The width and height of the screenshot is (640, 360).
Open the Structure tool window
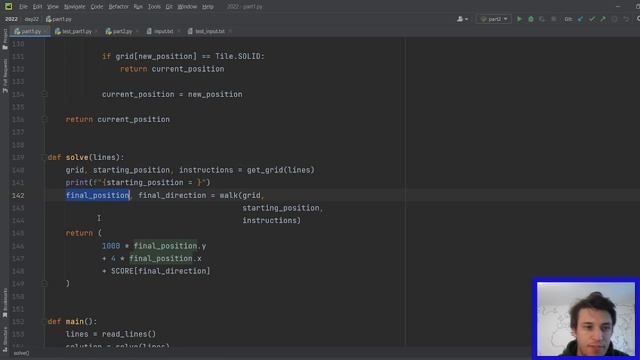click(5, 339)
